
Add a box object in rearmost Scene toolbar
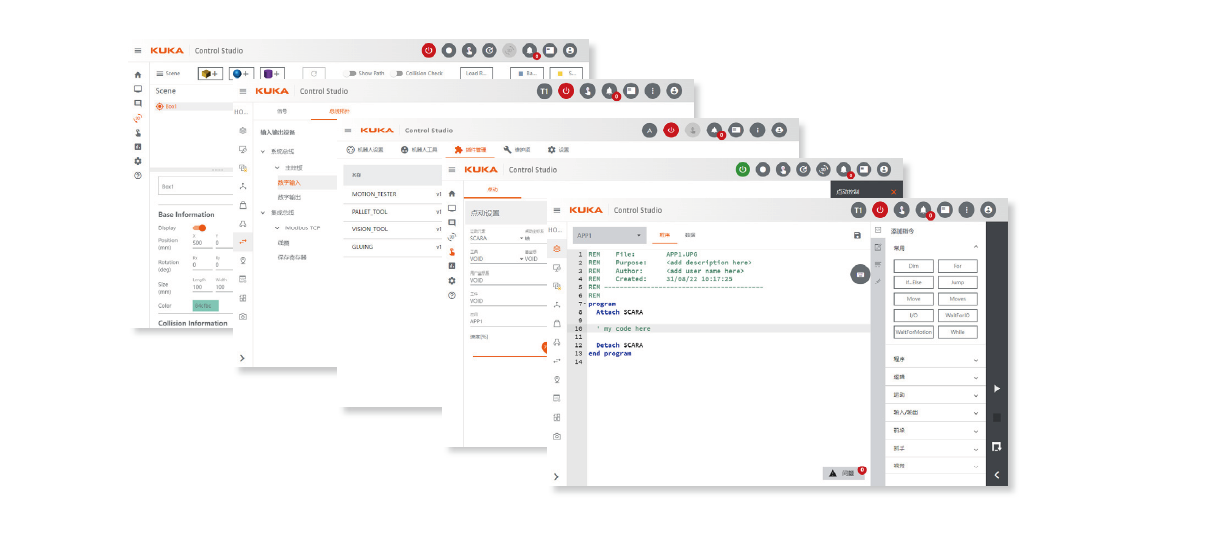[210, 73]
